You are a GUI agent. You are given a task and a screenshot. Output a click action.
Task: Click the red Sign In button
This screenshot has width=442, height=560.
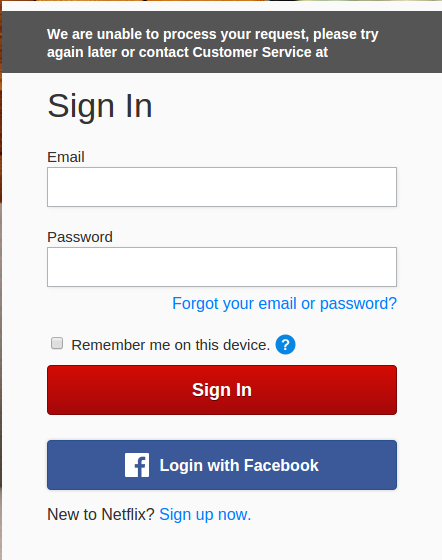pyautogui.click(x=222, y=390)
